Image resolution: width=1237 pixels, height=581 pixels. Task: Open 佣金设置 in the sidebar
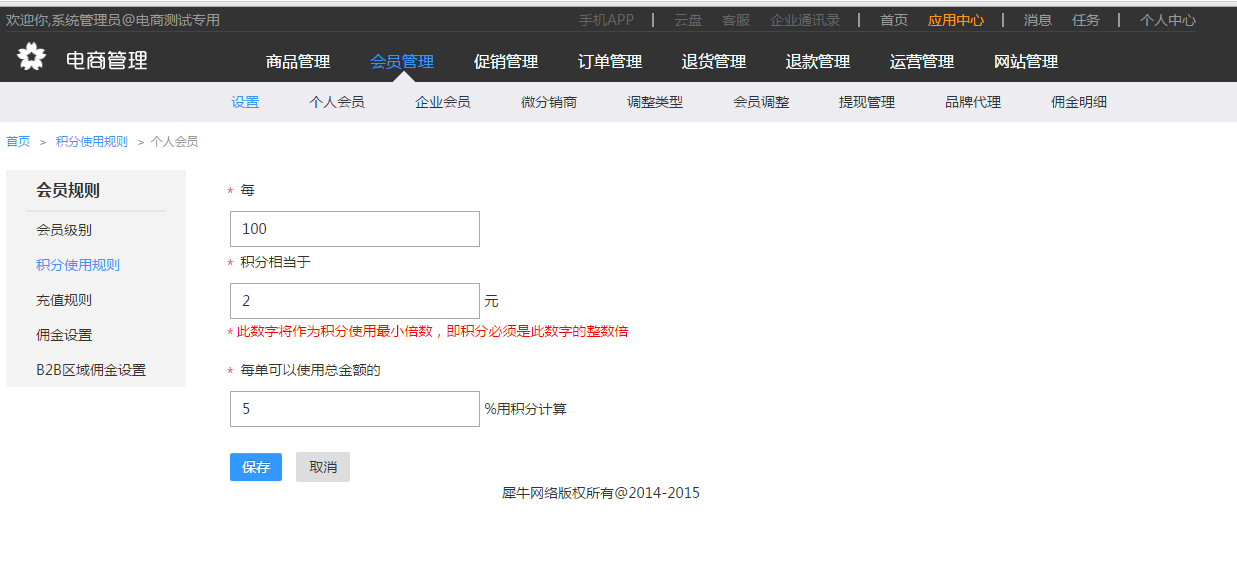coord(64,335)
